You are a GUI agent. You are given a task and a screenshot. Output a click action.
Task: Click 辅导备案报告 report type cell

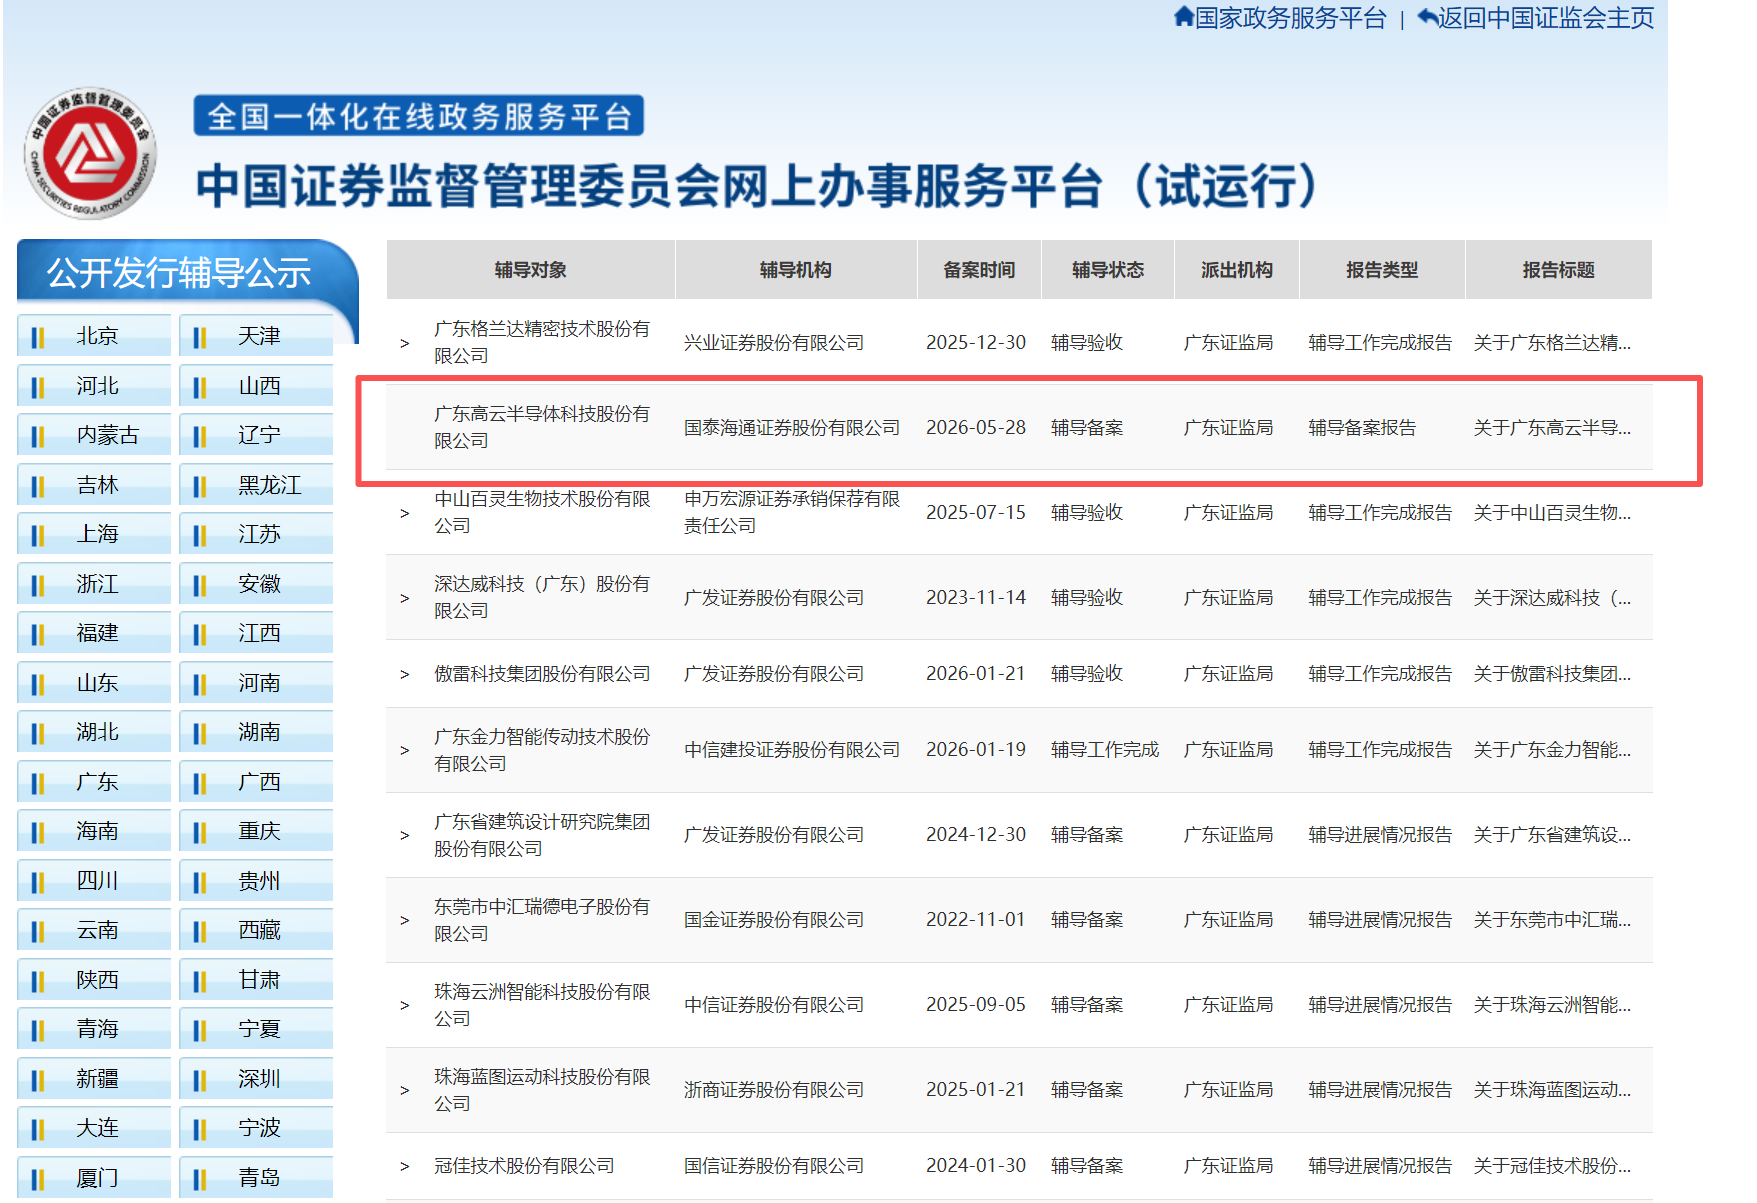1362,428
